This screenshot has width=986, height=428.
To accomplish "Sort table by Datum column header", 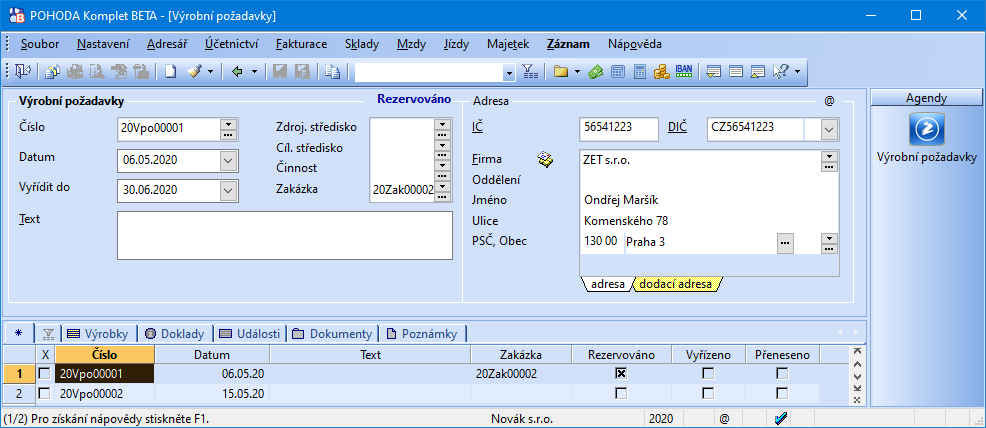I will (212, 354).
